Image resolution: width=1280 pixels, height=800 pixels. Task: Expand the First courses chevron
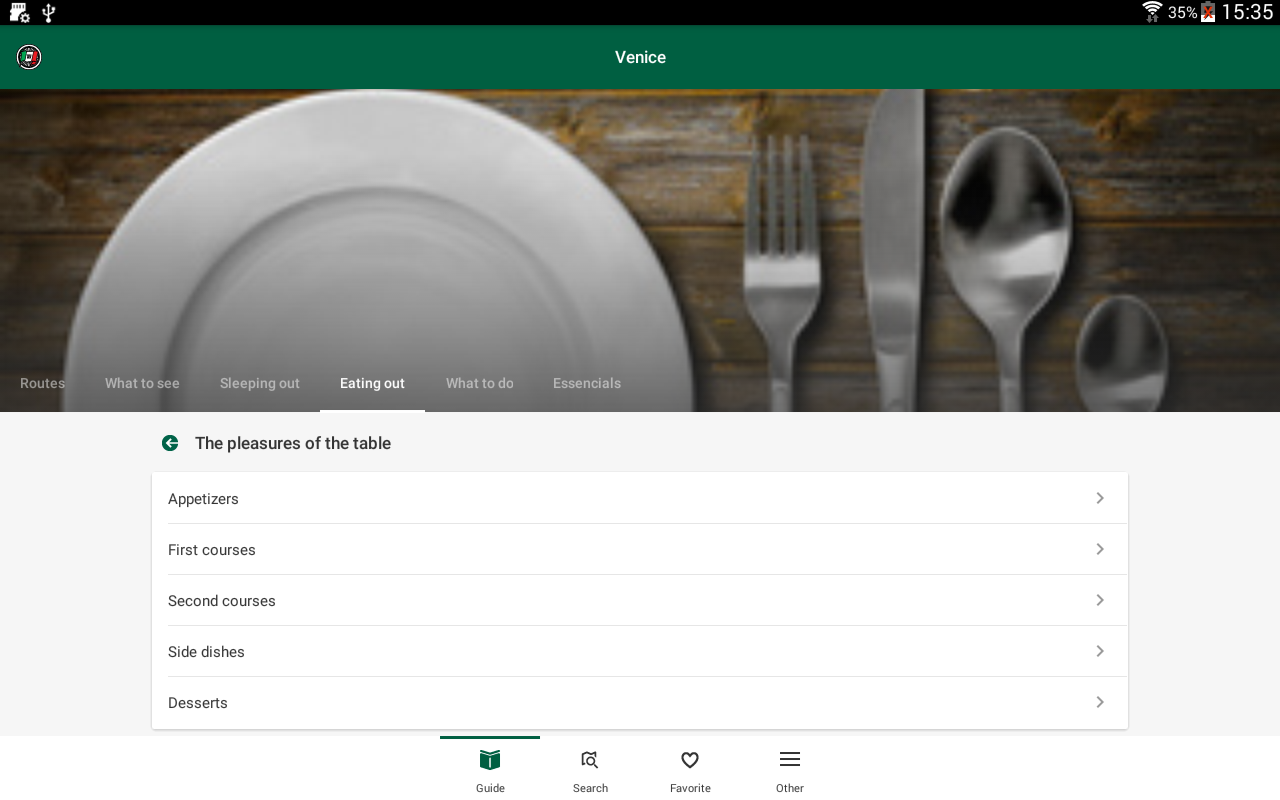point(1100,549)
